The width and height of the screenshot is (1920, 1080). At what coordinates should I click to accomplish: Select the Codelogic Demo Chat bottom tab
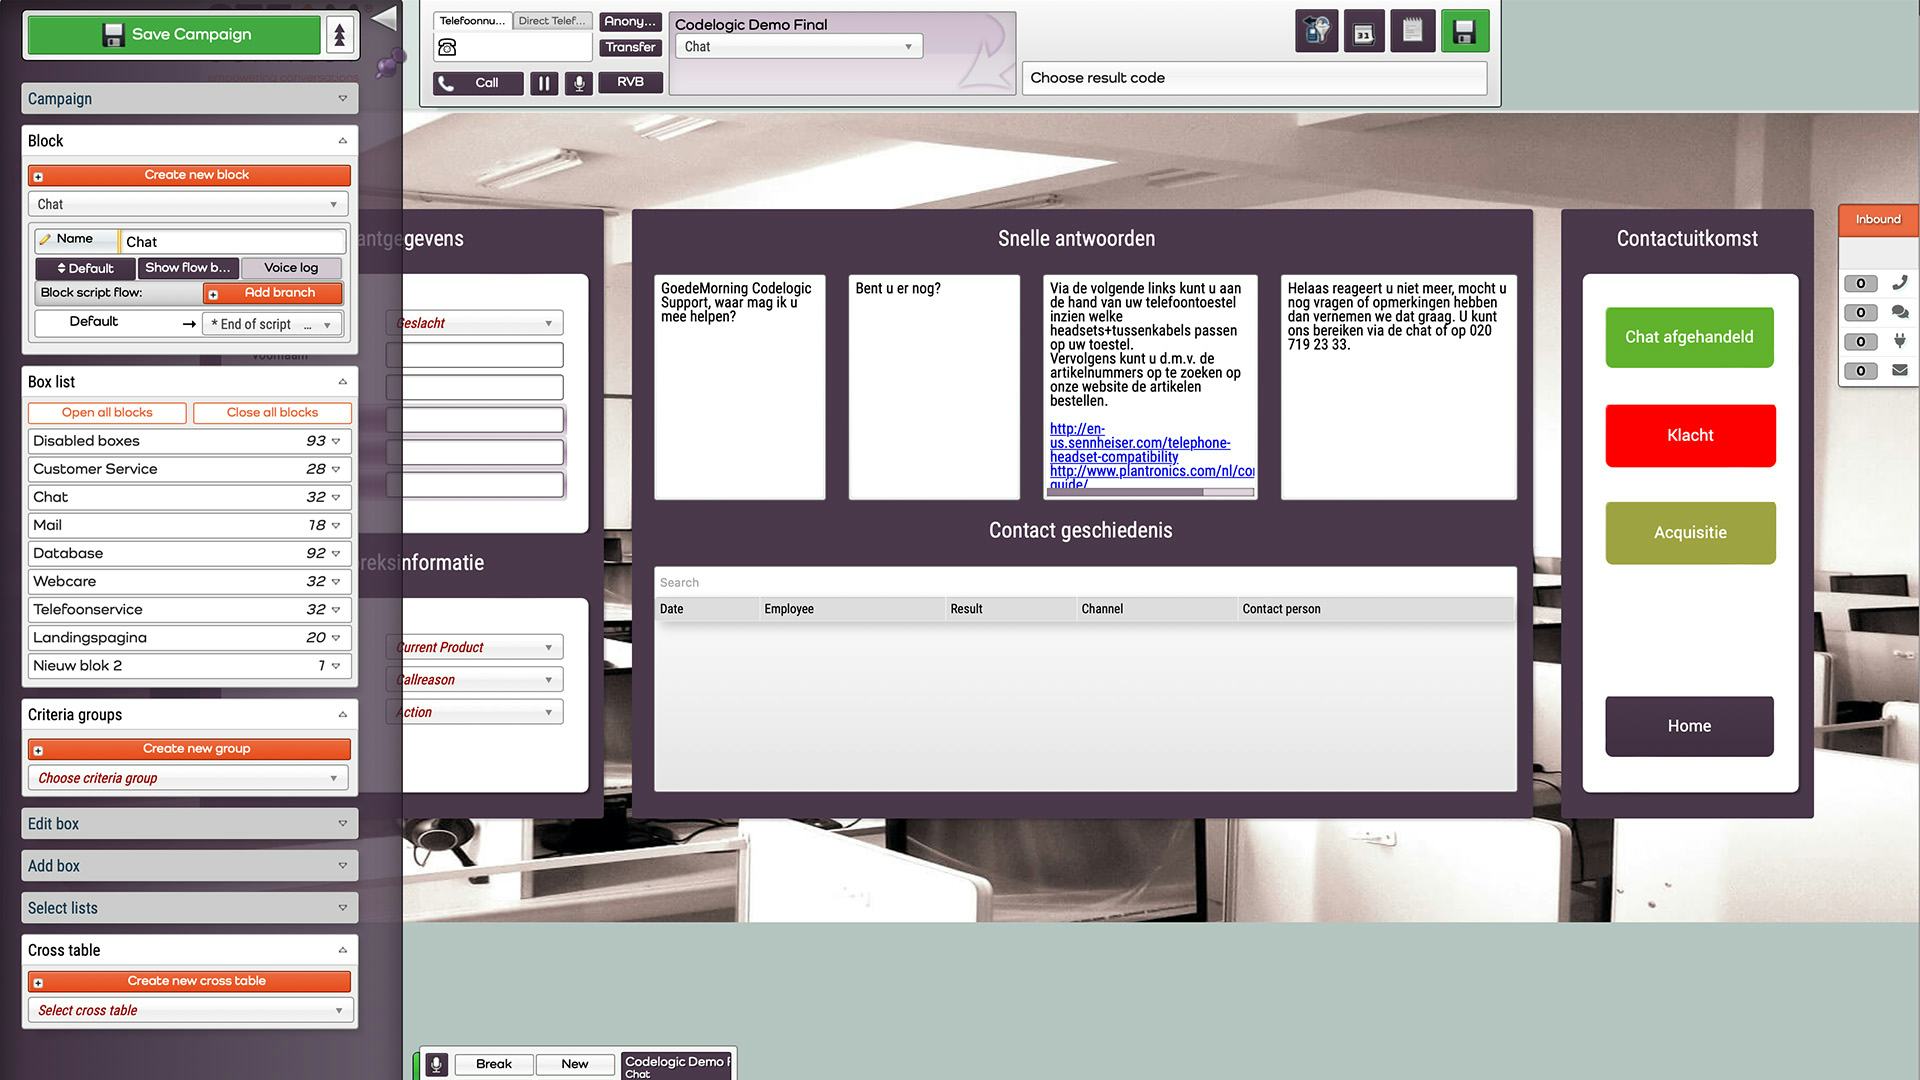click(x=677, y=1066)
